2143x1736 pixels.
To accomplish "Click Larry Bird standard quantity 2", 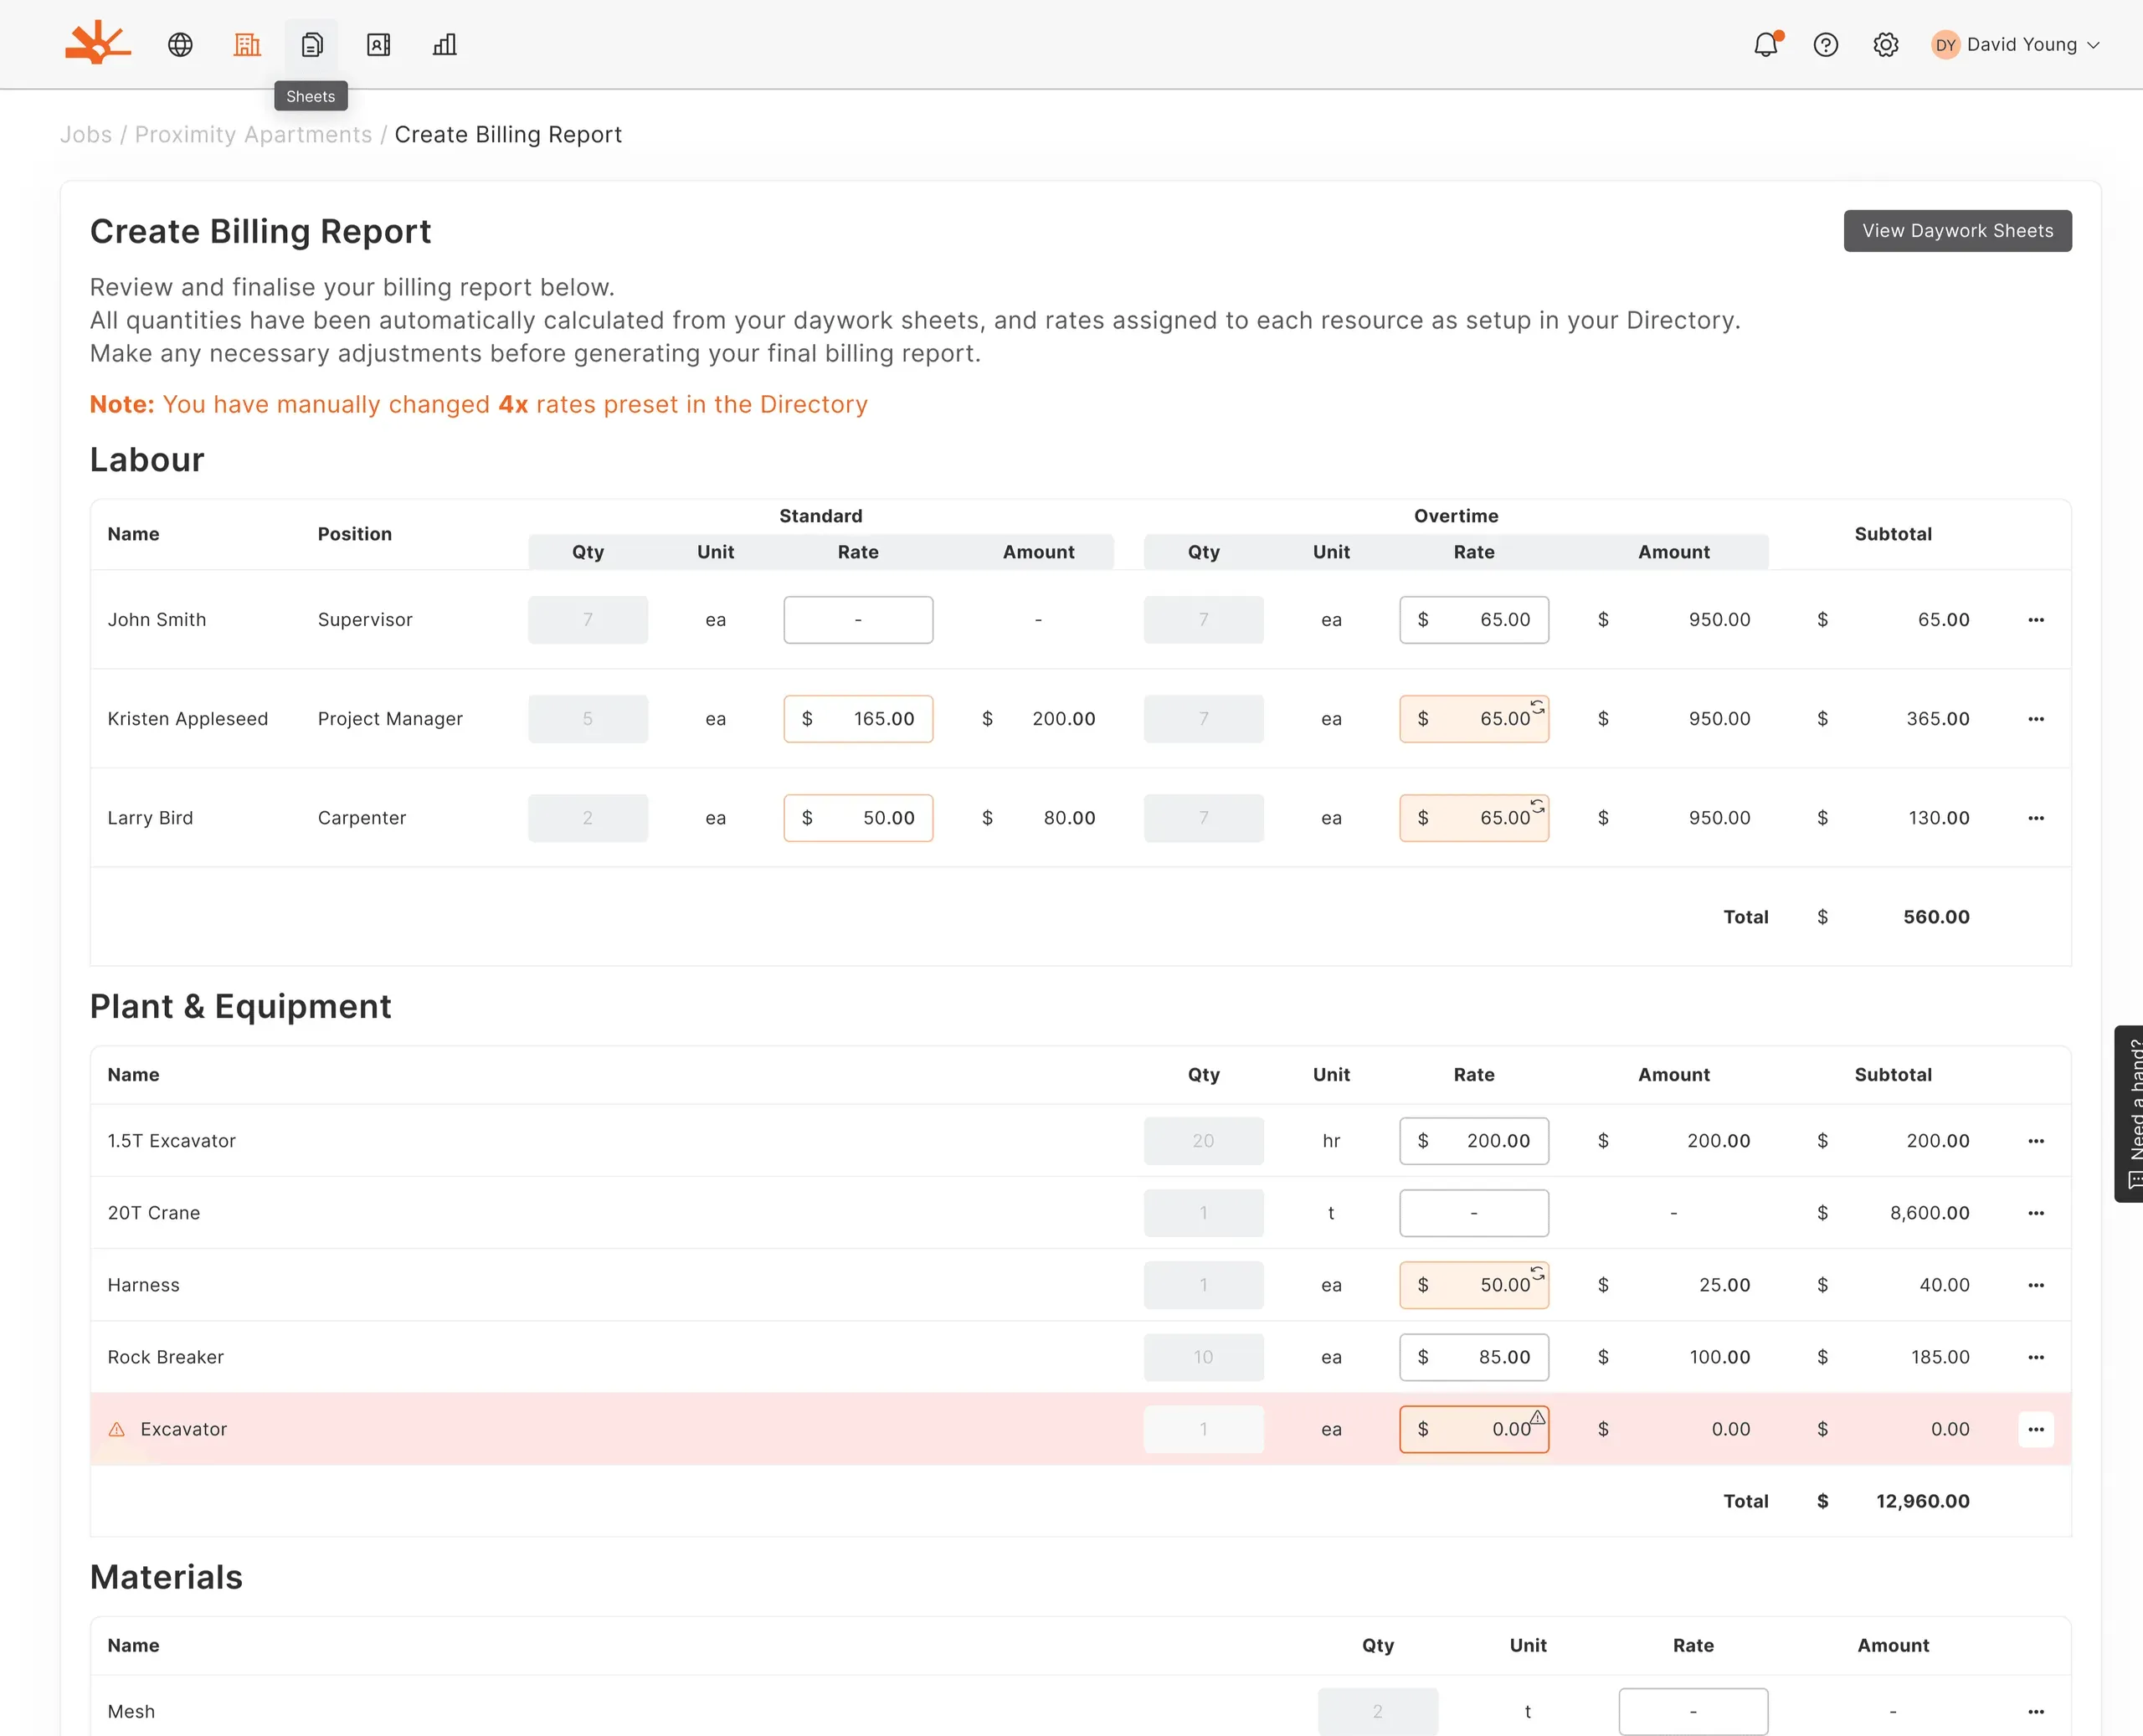I will pos(588,818).
